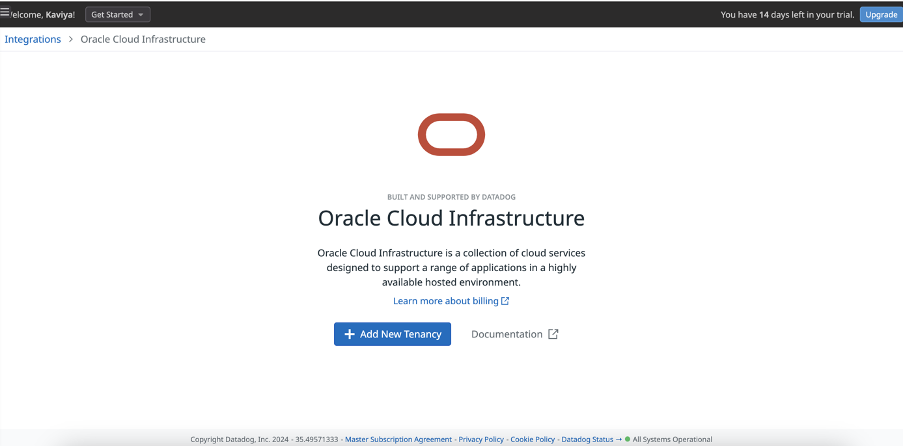This screenshot has height=446, width=904.
Task: Open the hamburger menu icon
Action: point(5,11)
